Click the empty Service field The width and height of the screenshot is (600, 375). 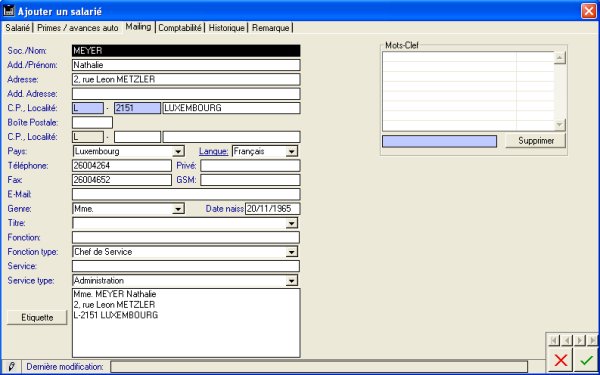[186, 266]
